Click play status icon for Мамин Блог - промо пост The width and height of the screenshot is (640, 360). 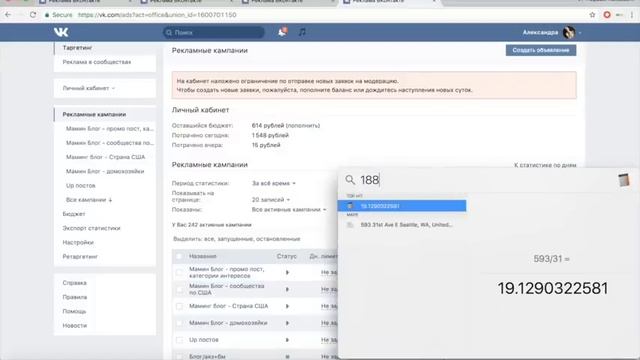point(287,272)
